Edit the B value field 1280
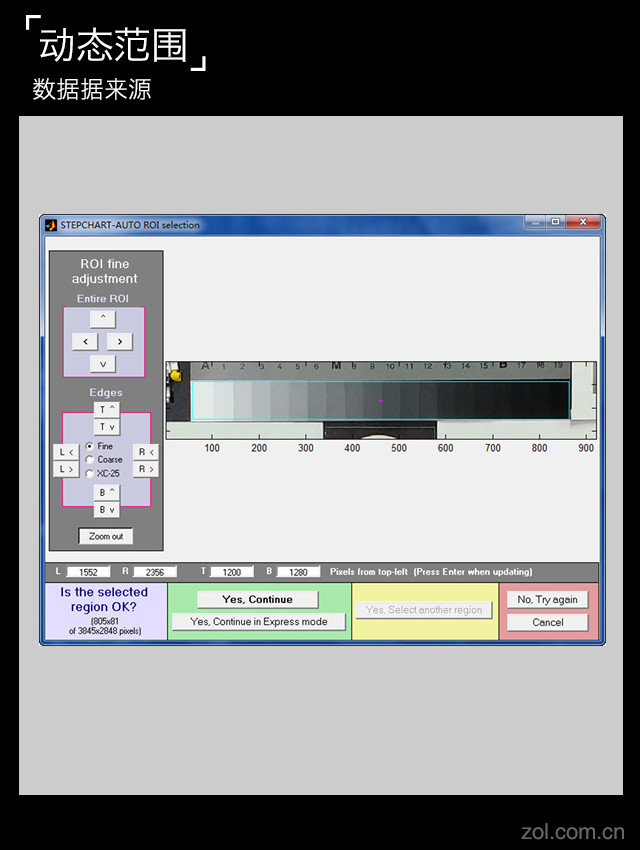Screen dimensions: 640x850 298,572
